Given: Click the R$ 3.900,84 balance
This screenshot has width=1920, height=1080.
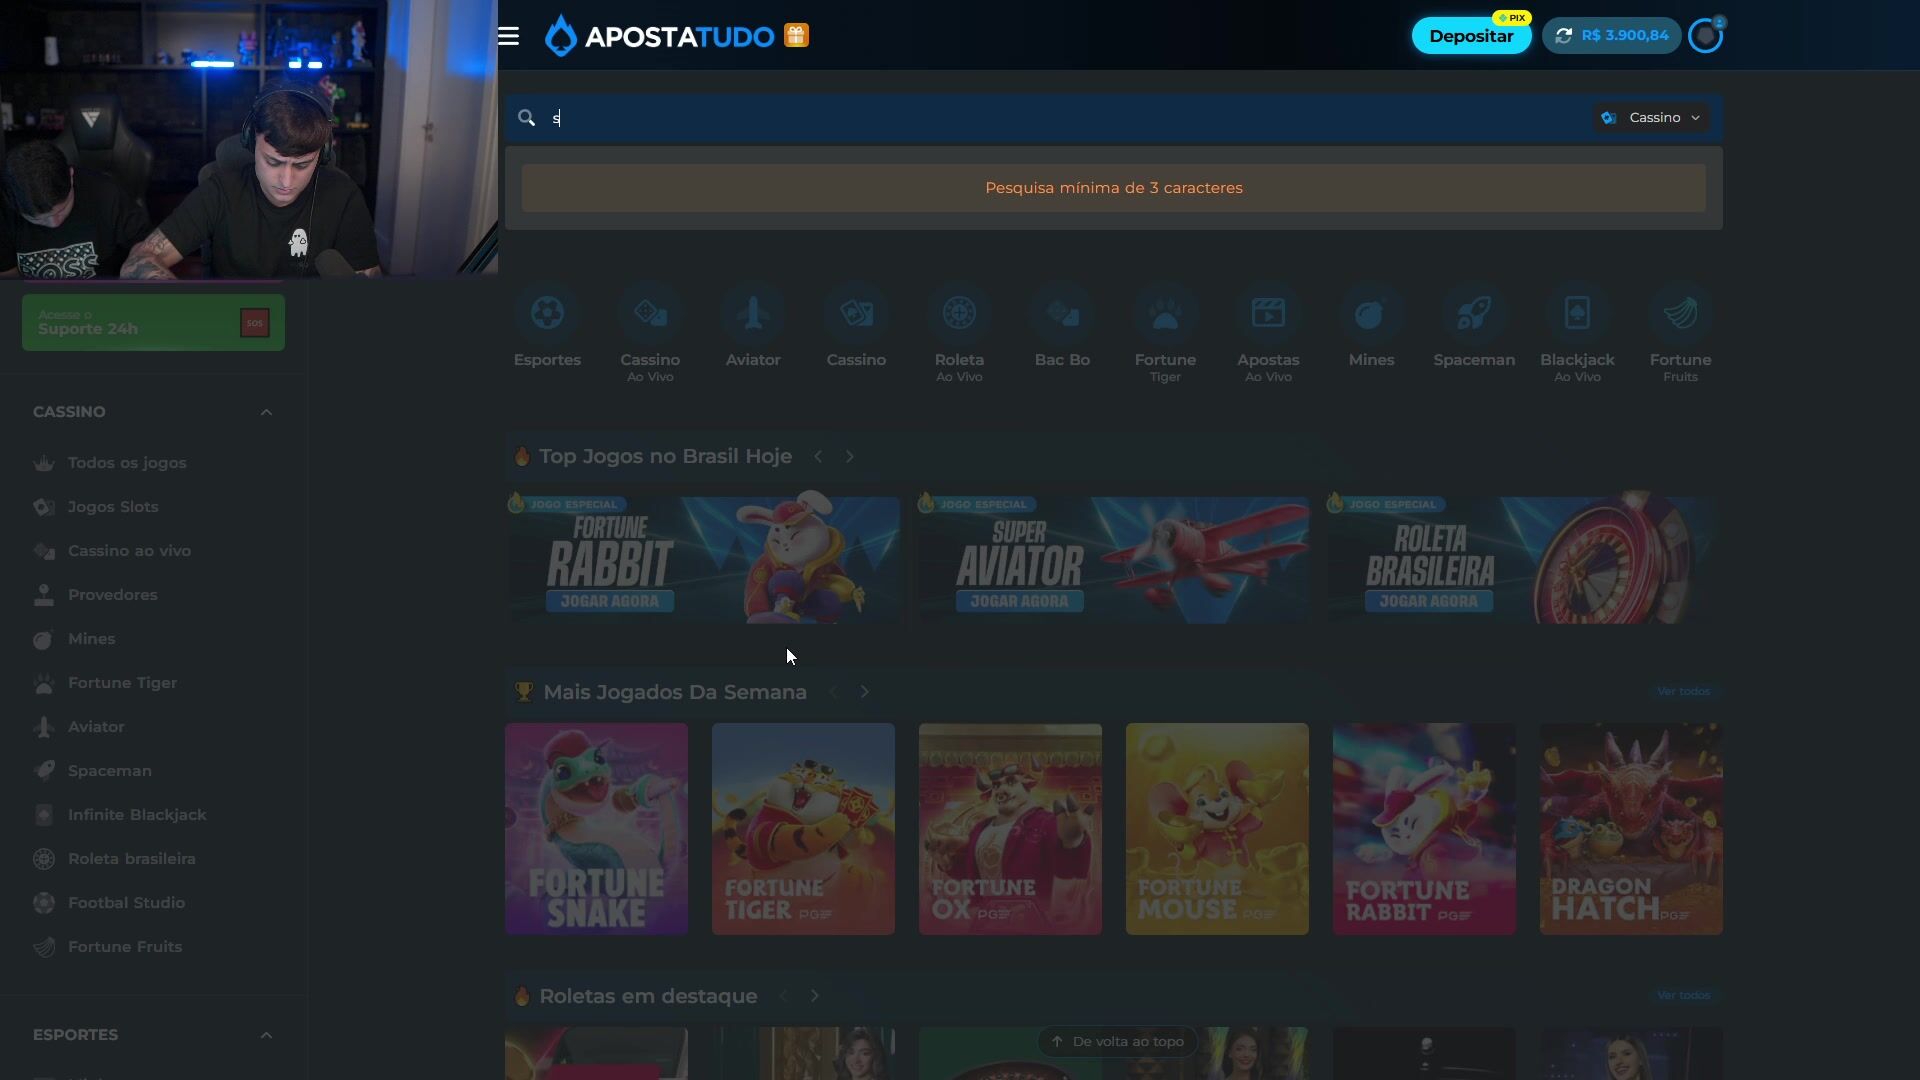Looking at the screenshot, I should click(1625, 35).
